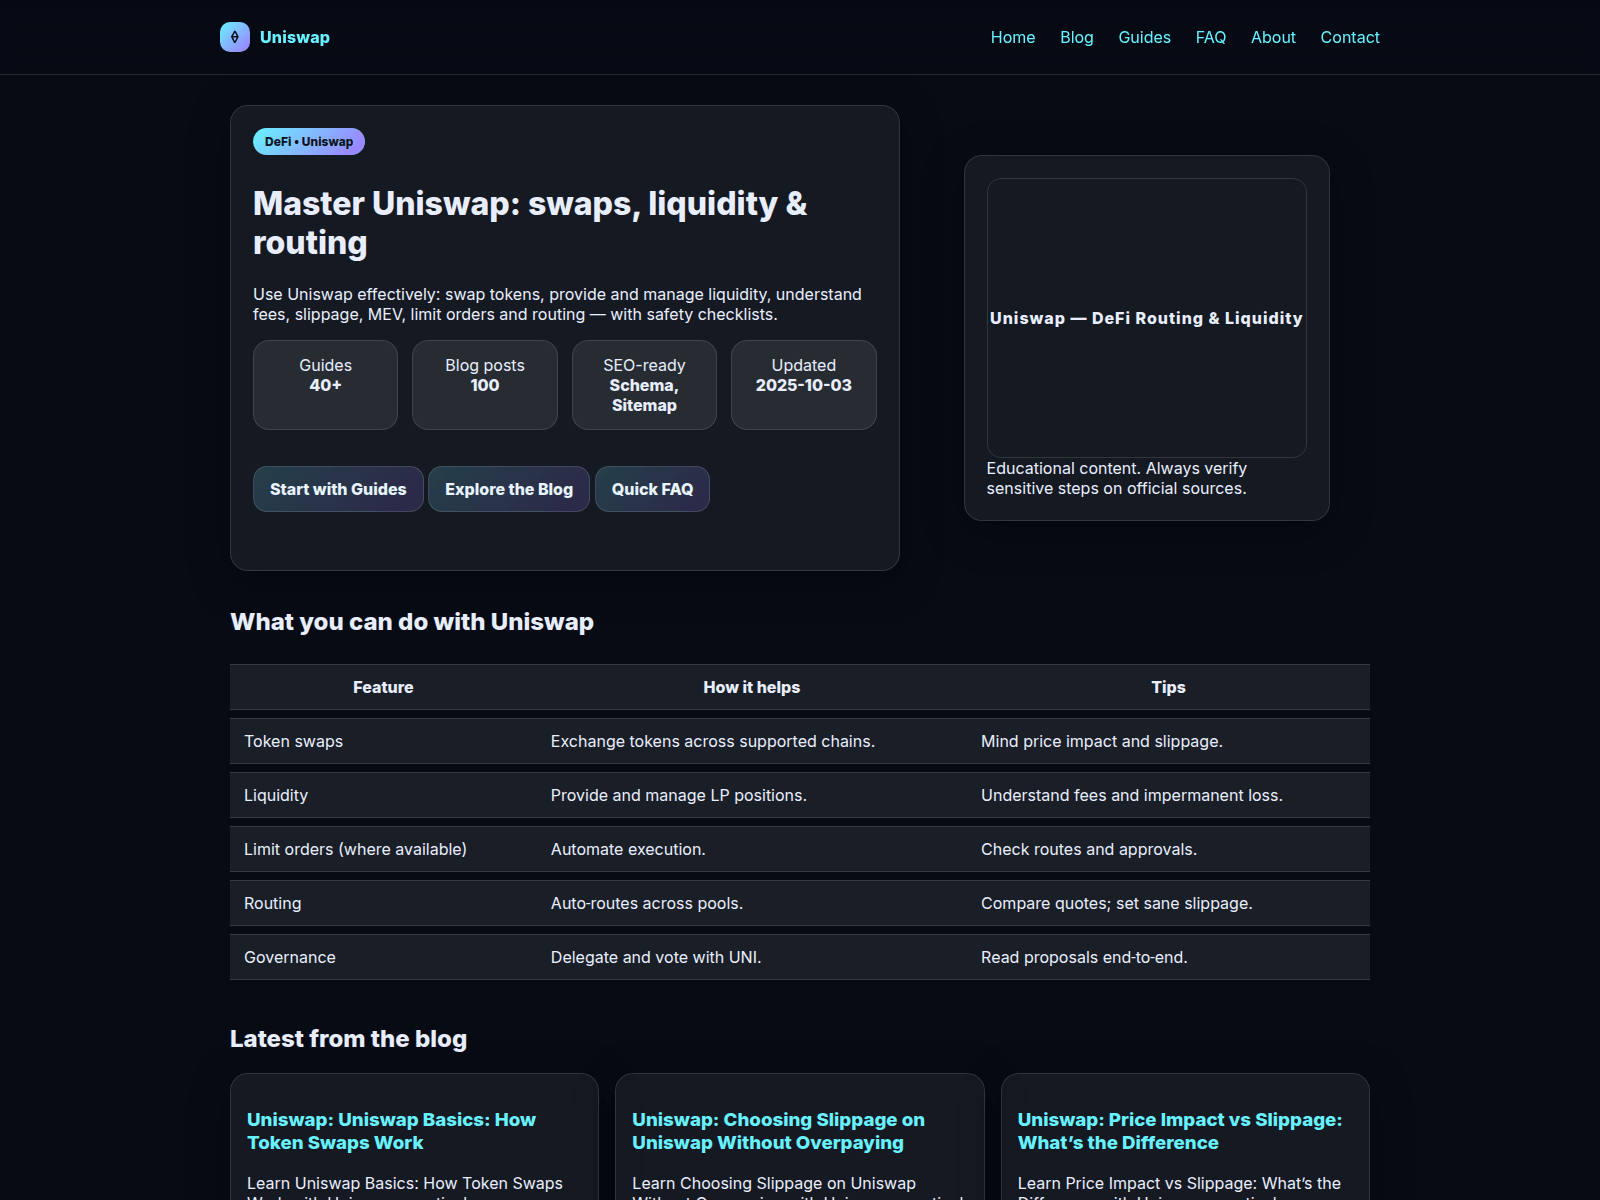1600x1200 pixels.
Task: Click Compare quotes; set sane slippage tip
Action: 1168,903
